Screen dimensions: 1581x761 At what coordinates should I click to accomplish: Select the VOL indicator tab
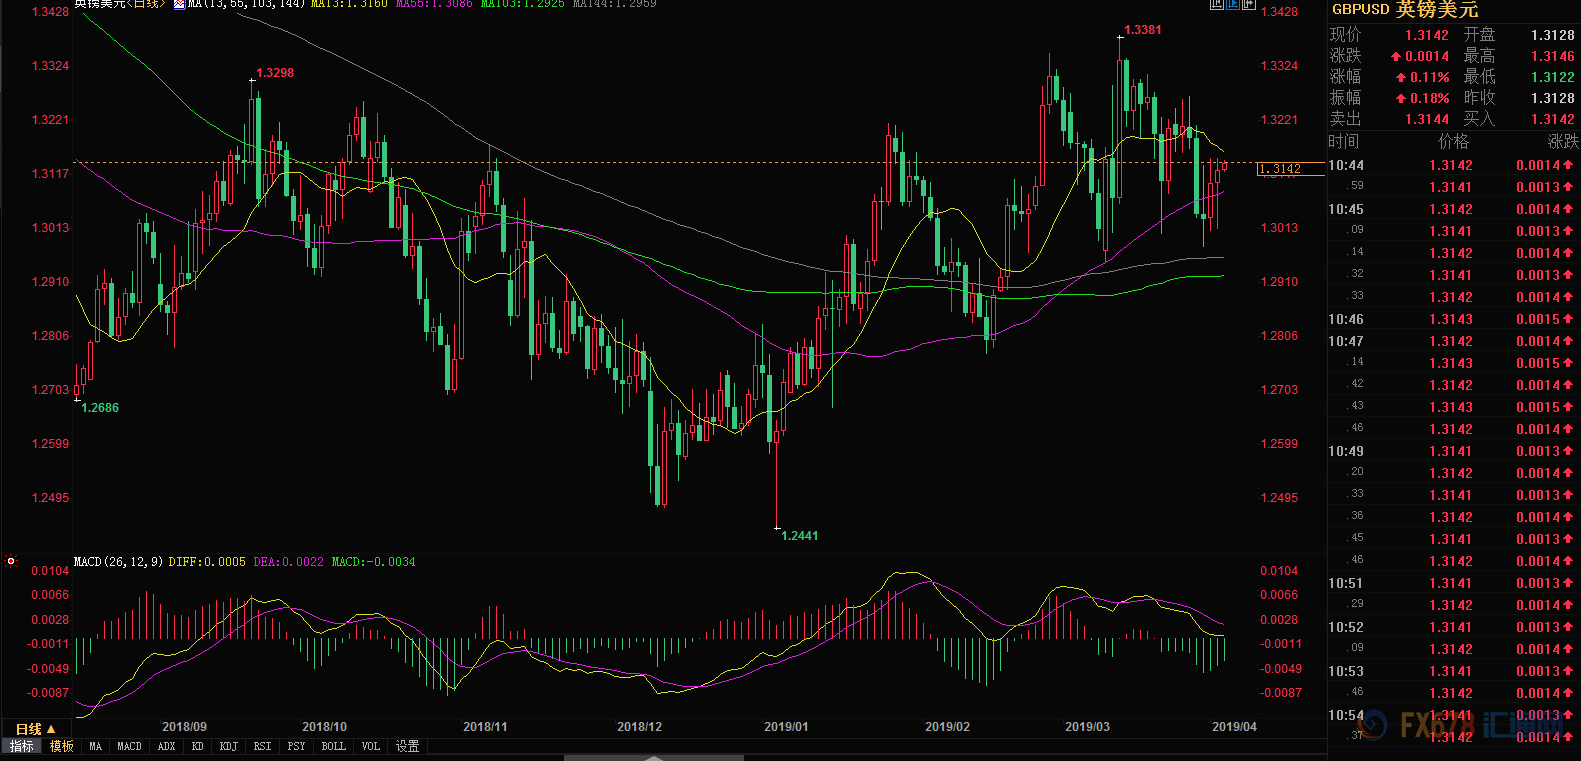tap(370, 746)
